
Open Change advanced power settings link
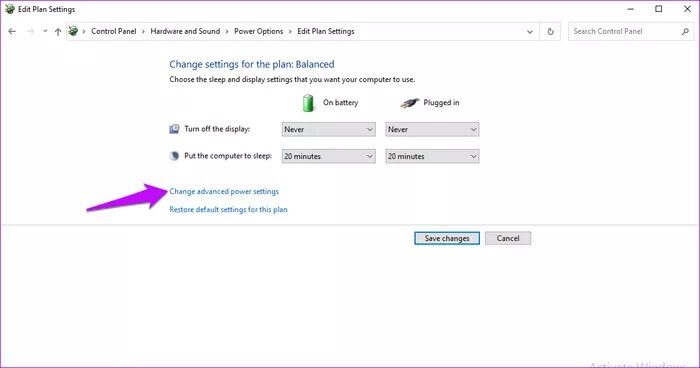pyautogui.click(x=224, y=192)
